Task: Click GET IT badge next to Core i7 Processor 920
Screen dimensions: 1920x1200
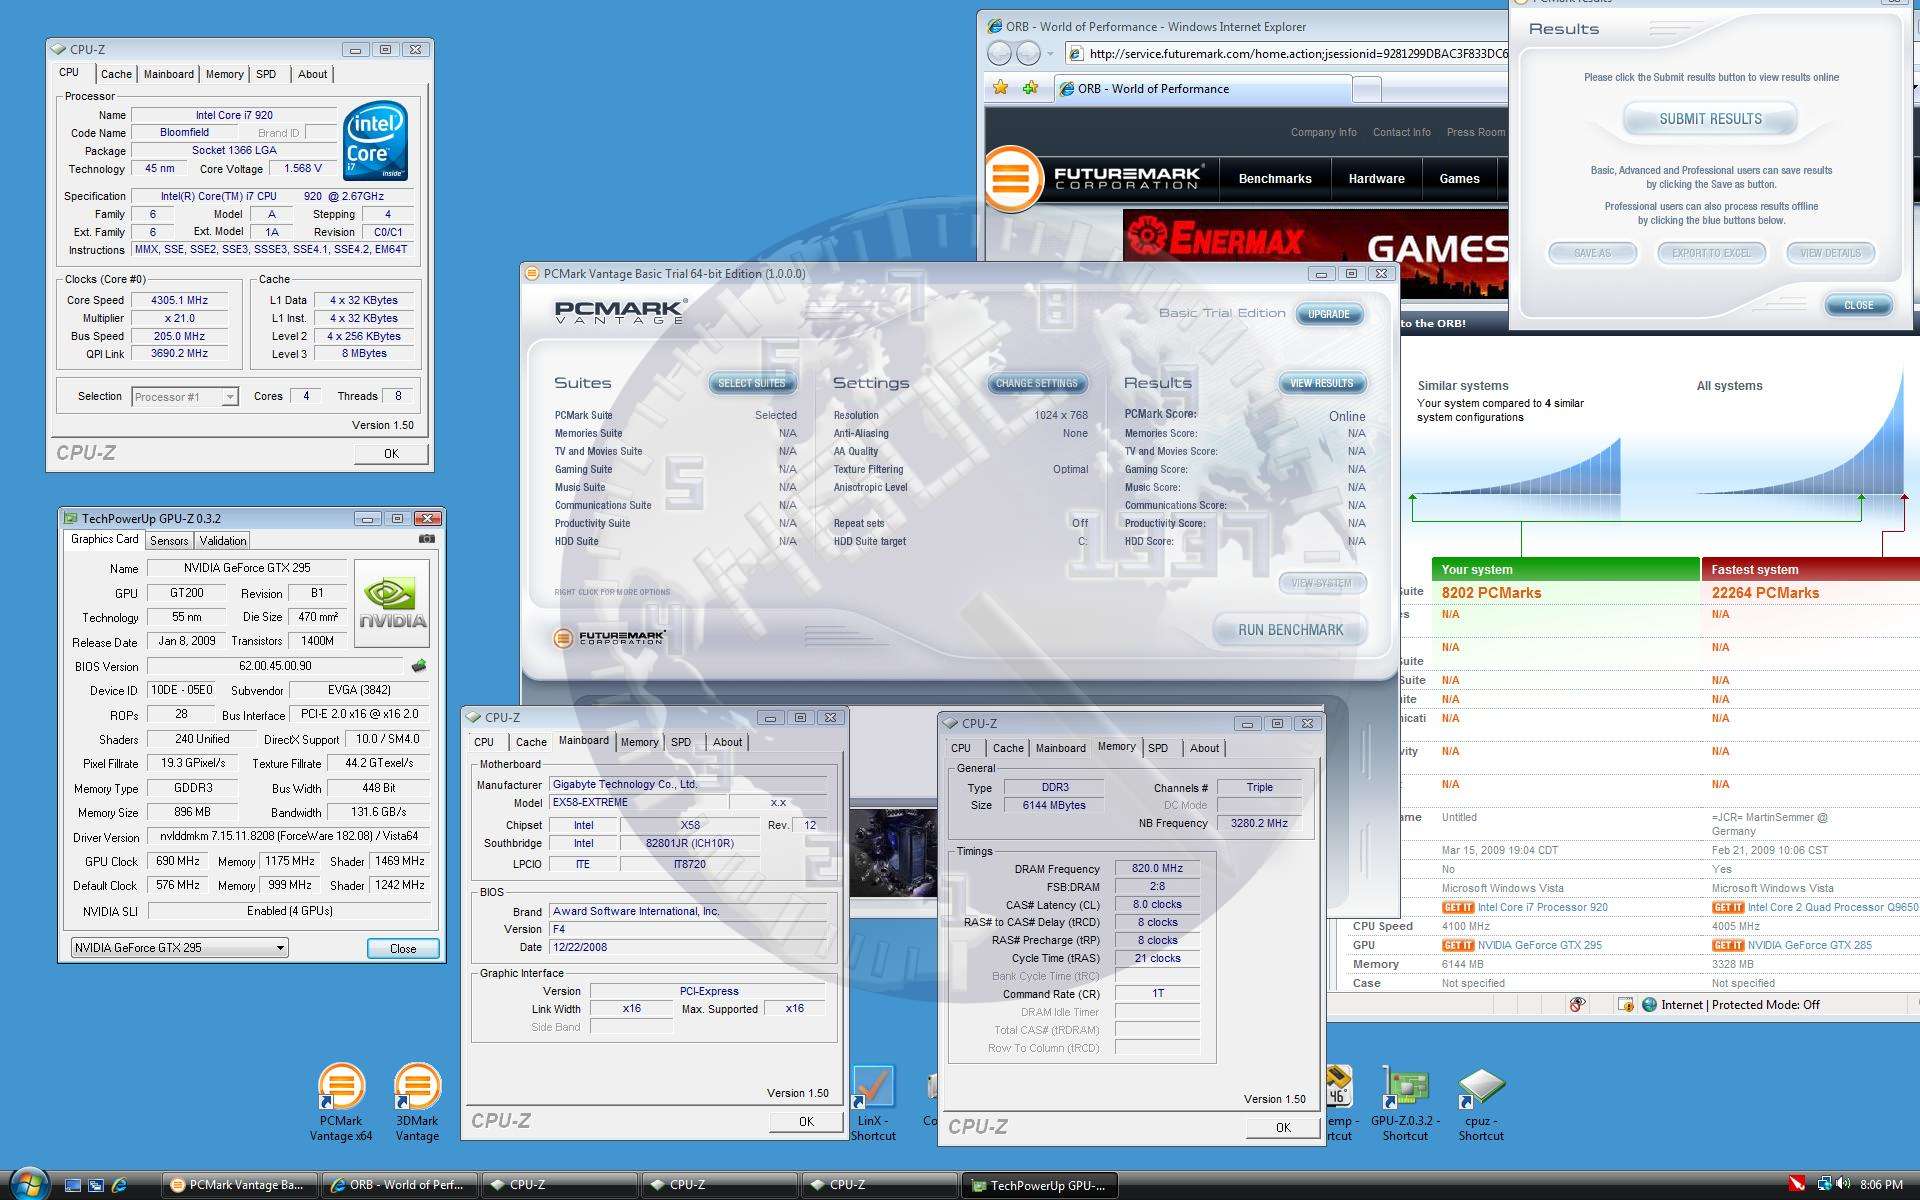Action: [1457, 908]
